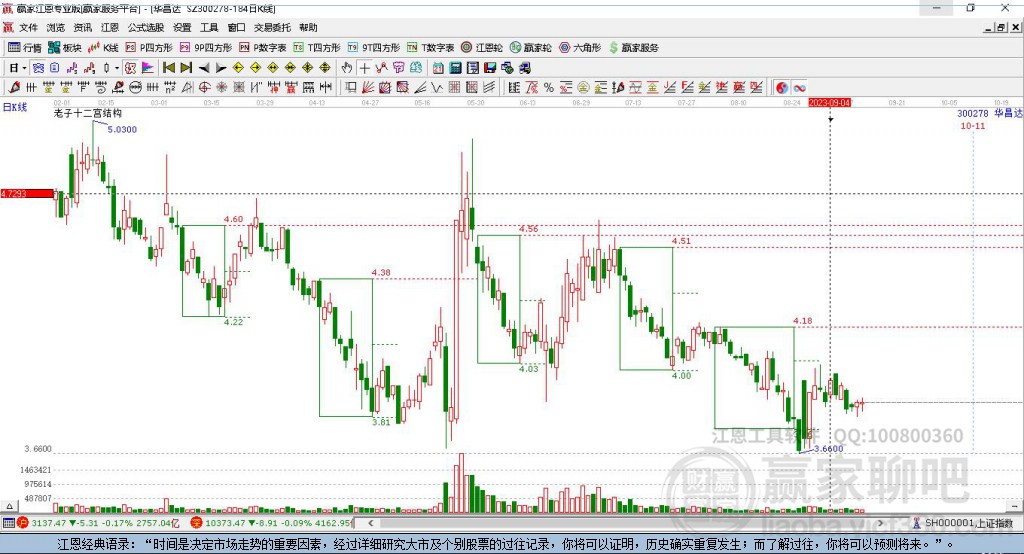
Task: Open the 9P四方形 tool
Action: pos(206,48)
